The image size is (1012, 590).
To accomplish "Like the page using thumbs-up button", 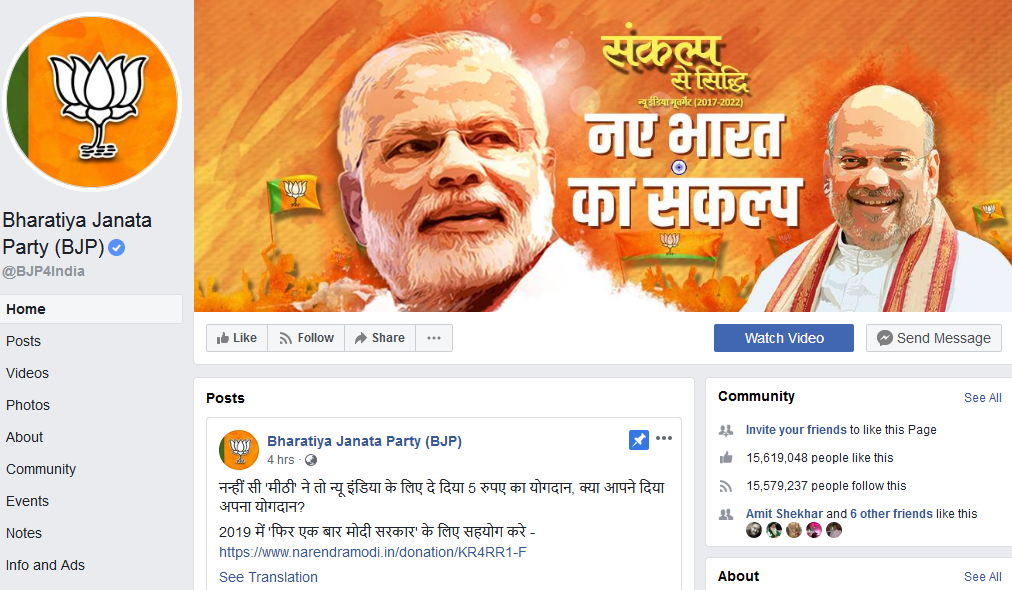I will (x=237, y=338).
